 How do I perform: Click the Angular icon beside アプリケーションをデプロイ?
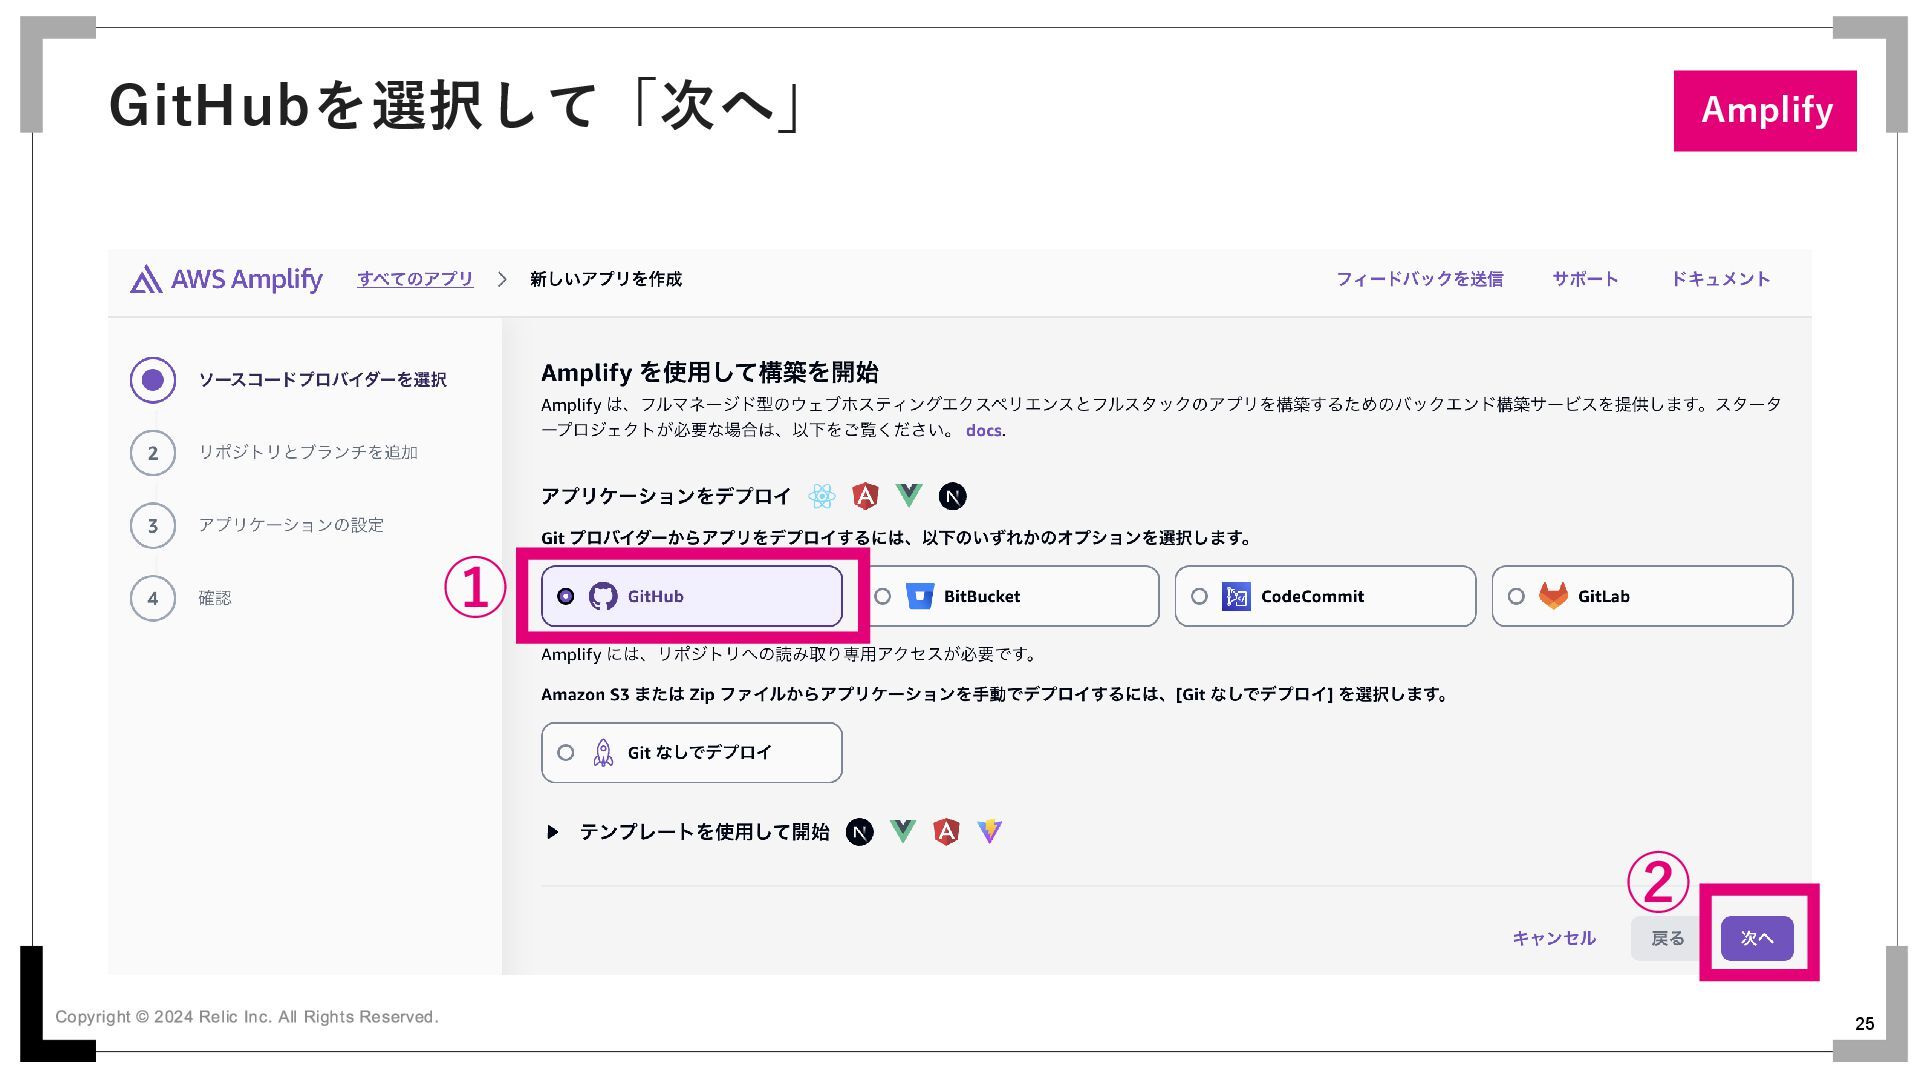coord(865,496)
